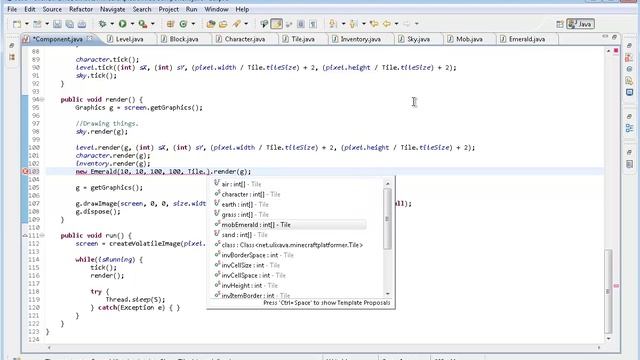Close the Component.java tab
The height and width of the screenshot is (360, 640).
coord(89,38)
